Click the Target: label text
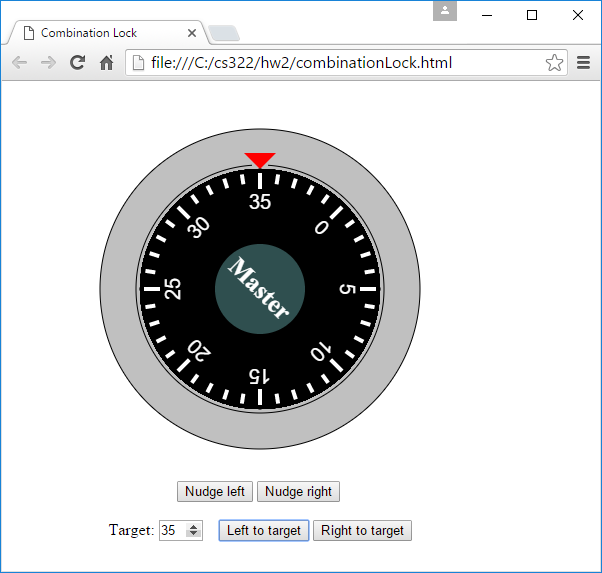The height and width of the screenshot is (573, 602). 131,530
